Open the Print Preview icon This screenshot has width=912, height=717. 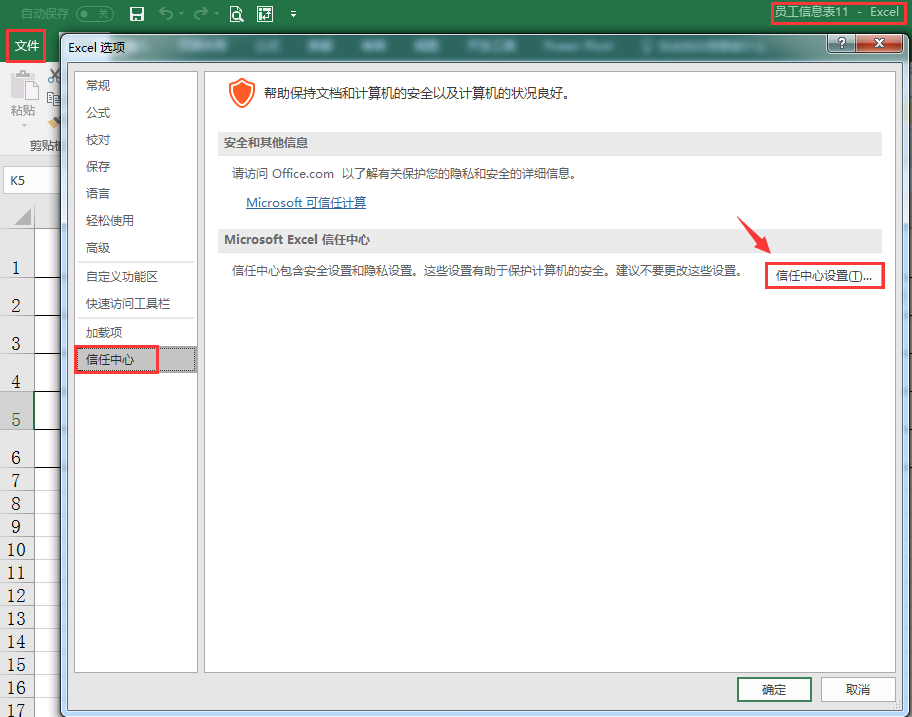tap(236, 14)
